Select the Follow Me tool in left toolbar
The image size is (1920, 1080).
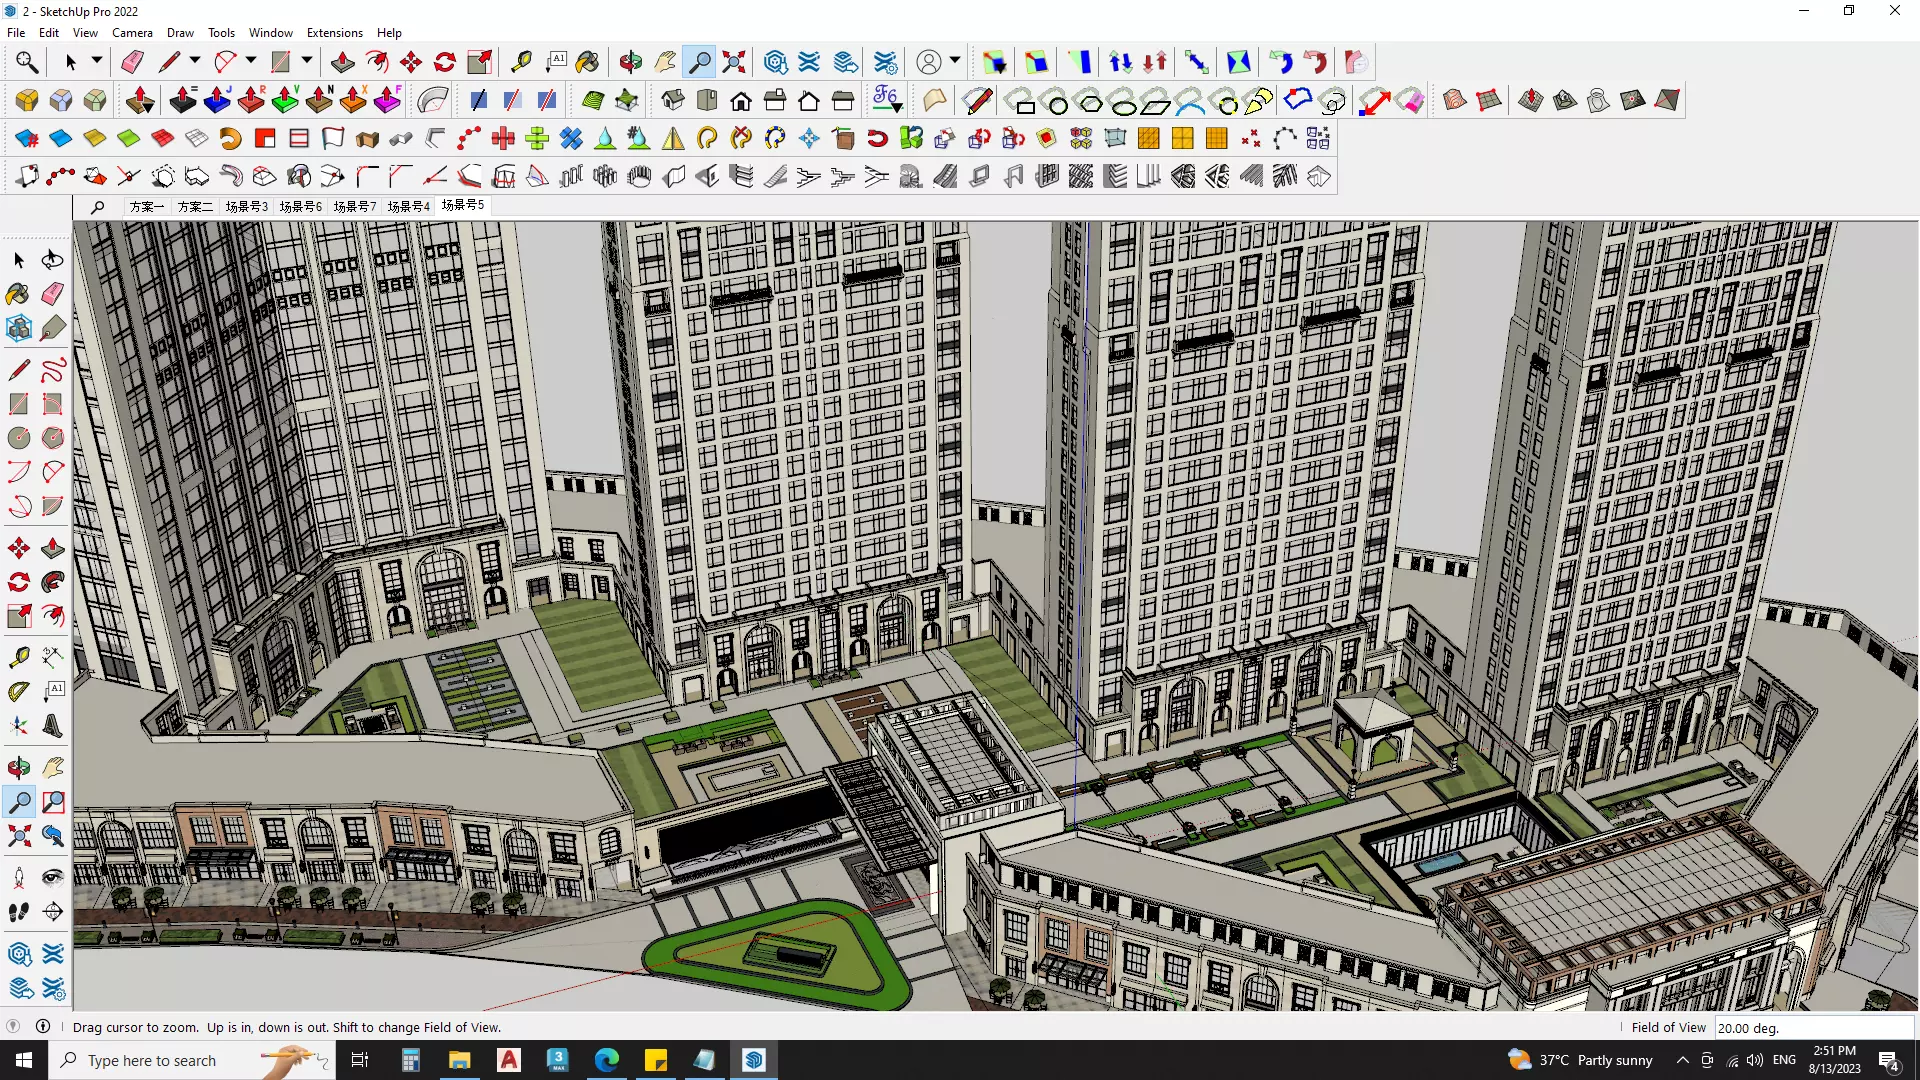[x=53, y=582]
